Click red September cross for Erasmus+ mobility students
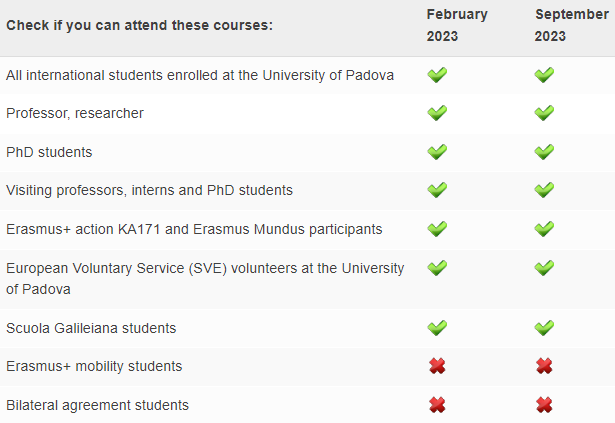This screenshot has width=615, height=423. click(544, 366)
